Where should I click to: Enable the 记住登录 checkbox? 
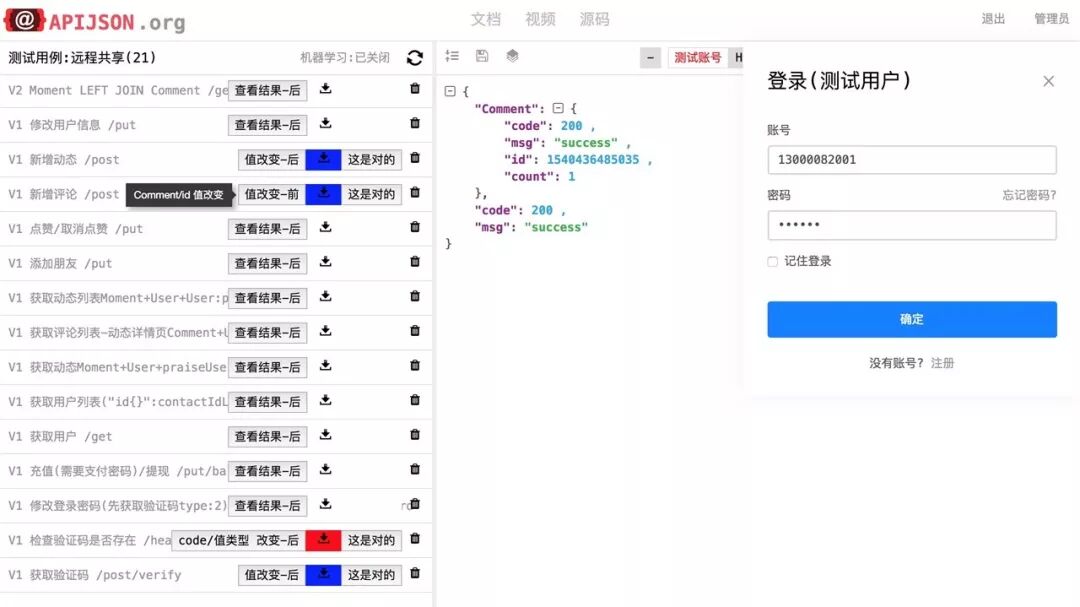point(772,261)
